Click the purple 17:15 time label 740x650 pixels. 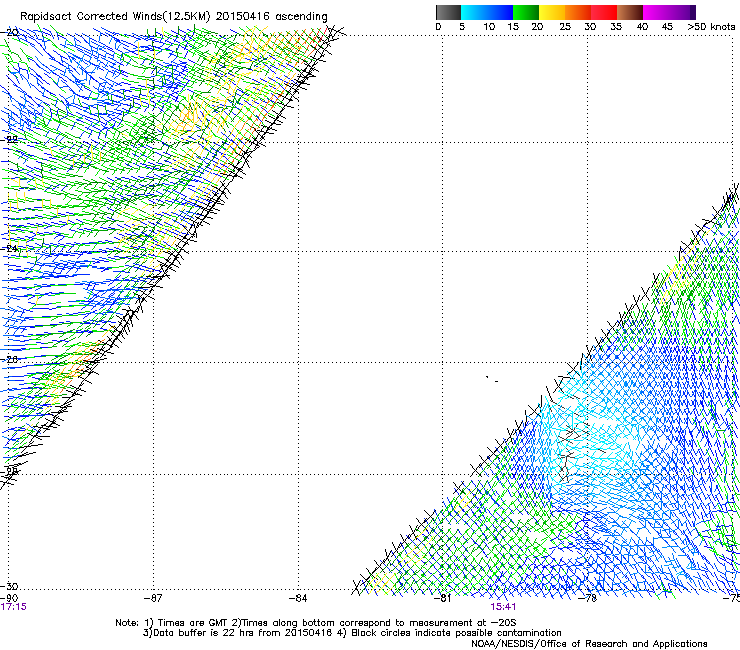pos(13,607)
